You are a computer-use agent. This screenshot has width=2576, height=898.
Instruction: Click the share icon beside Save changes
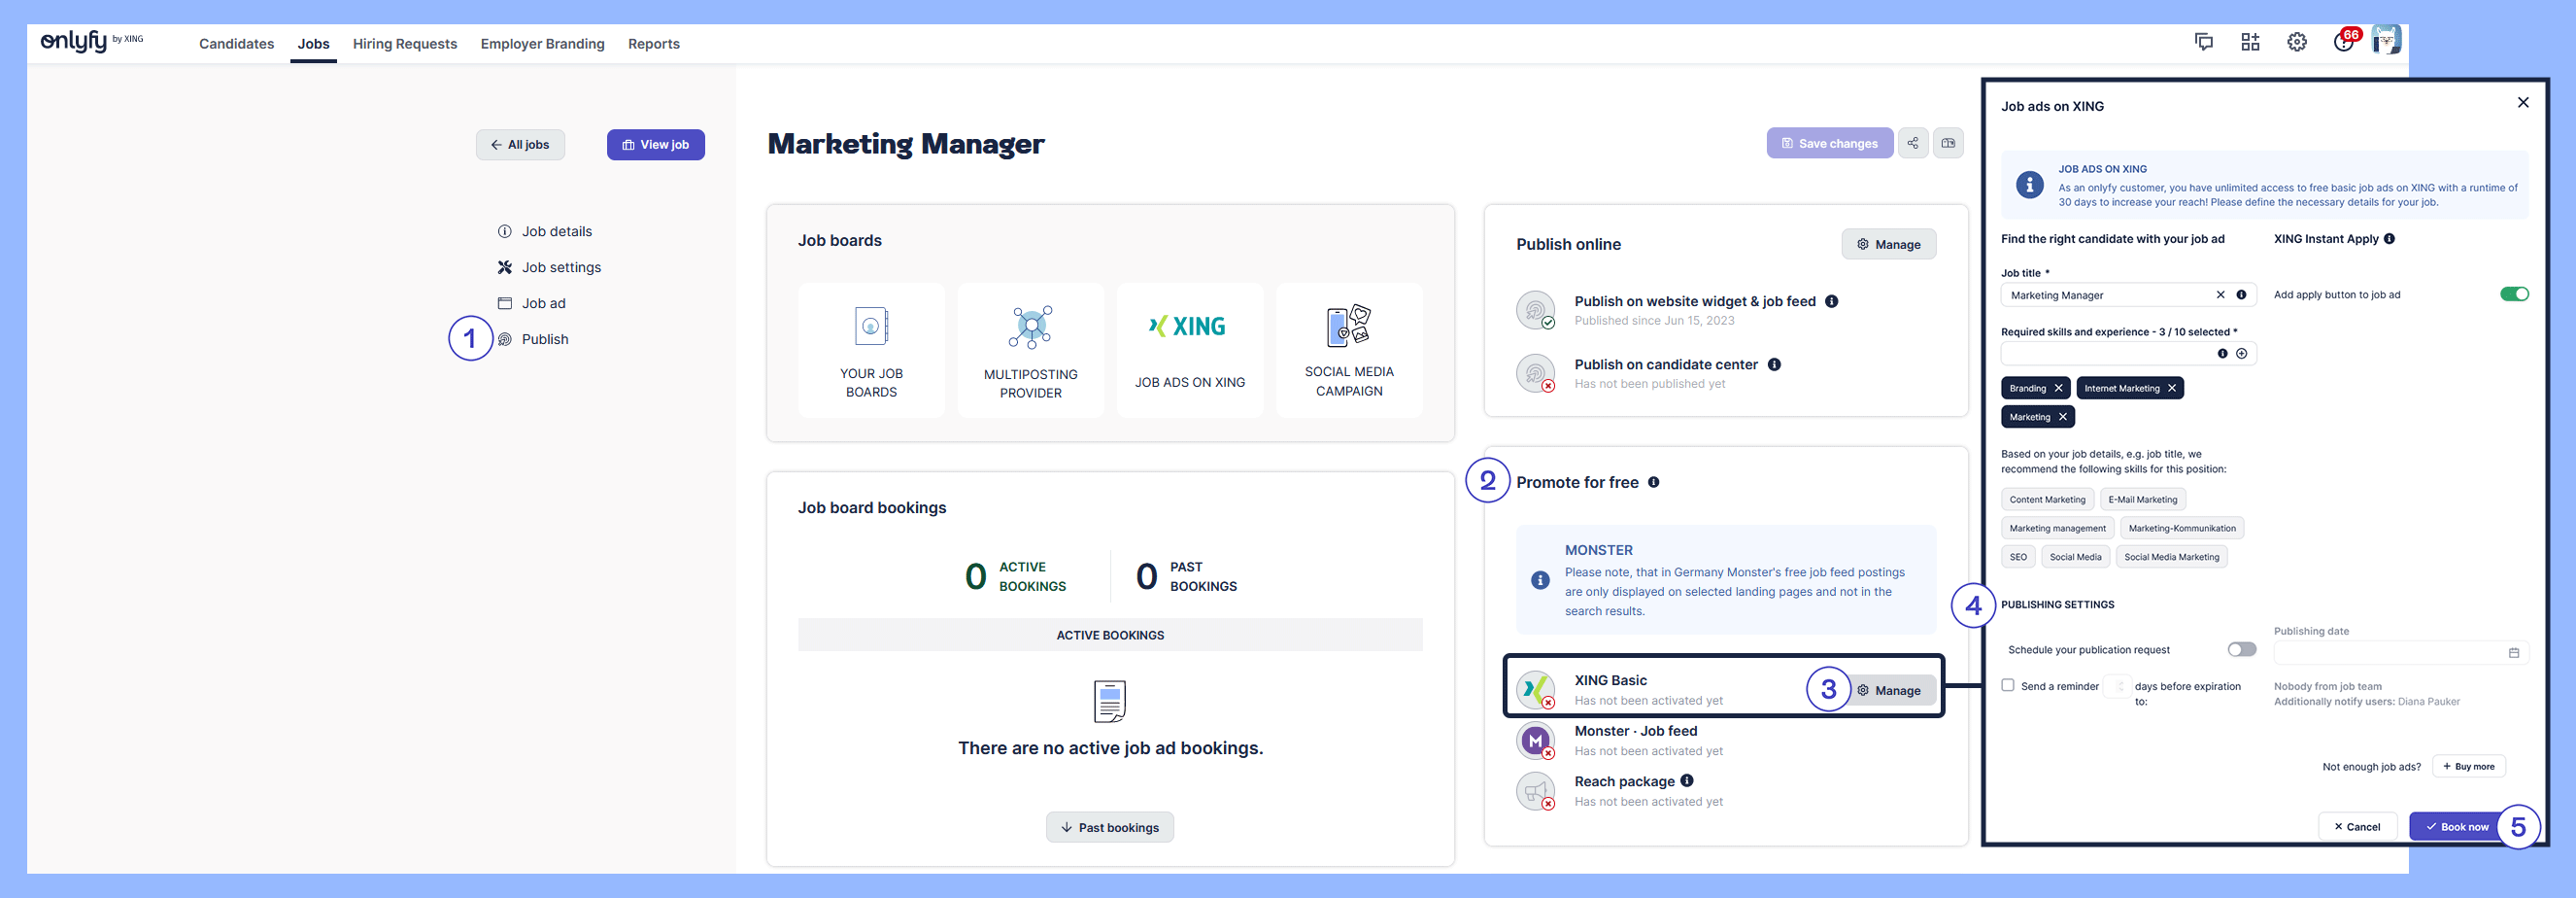click(1912, 143)
